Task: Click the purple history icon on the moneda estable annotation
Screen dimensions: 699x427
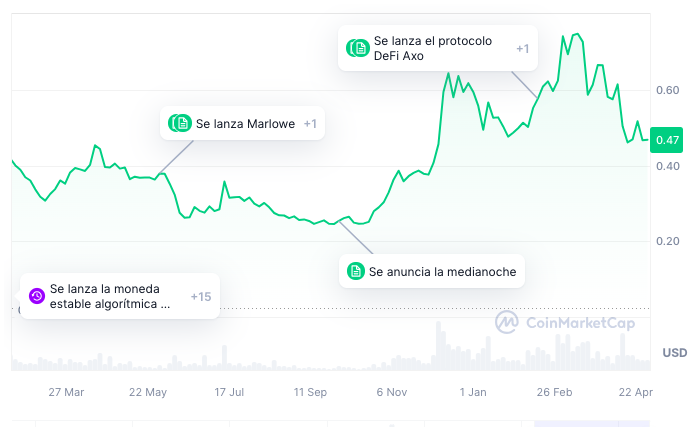Action: click(37, 296)
